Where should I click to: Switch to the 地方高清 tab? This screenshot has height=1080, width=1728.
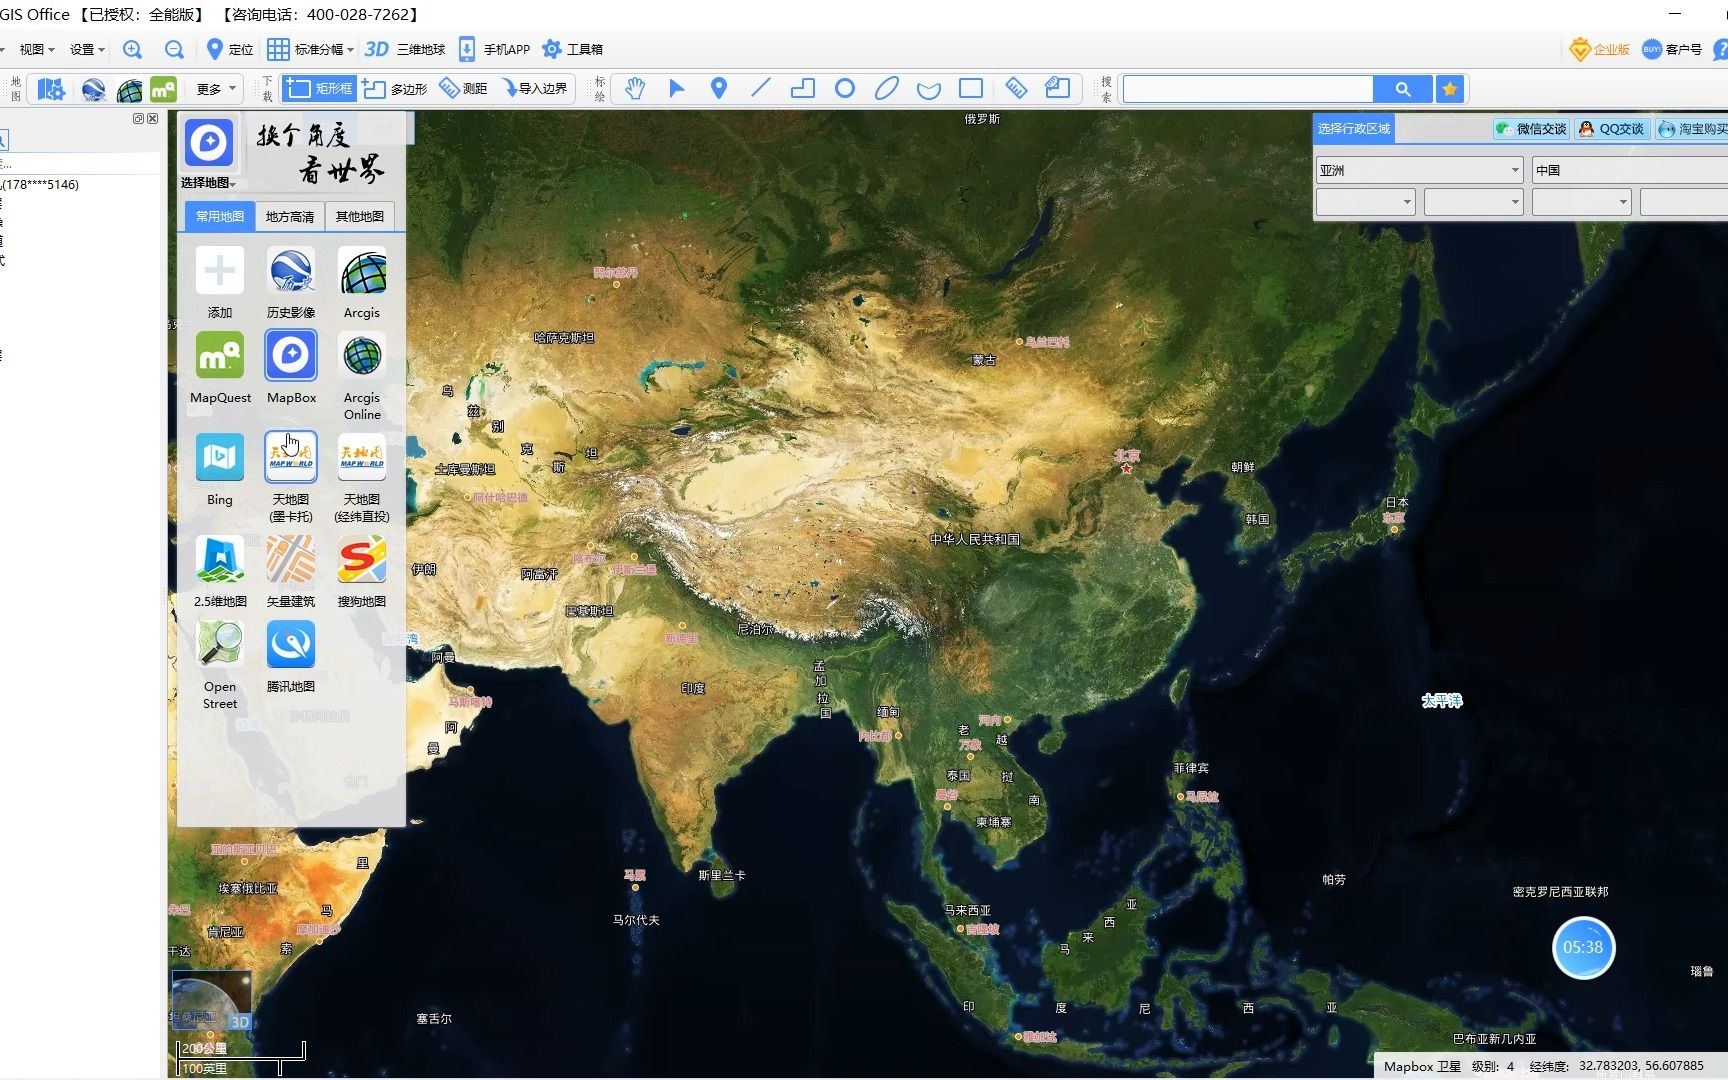(290, 216)
